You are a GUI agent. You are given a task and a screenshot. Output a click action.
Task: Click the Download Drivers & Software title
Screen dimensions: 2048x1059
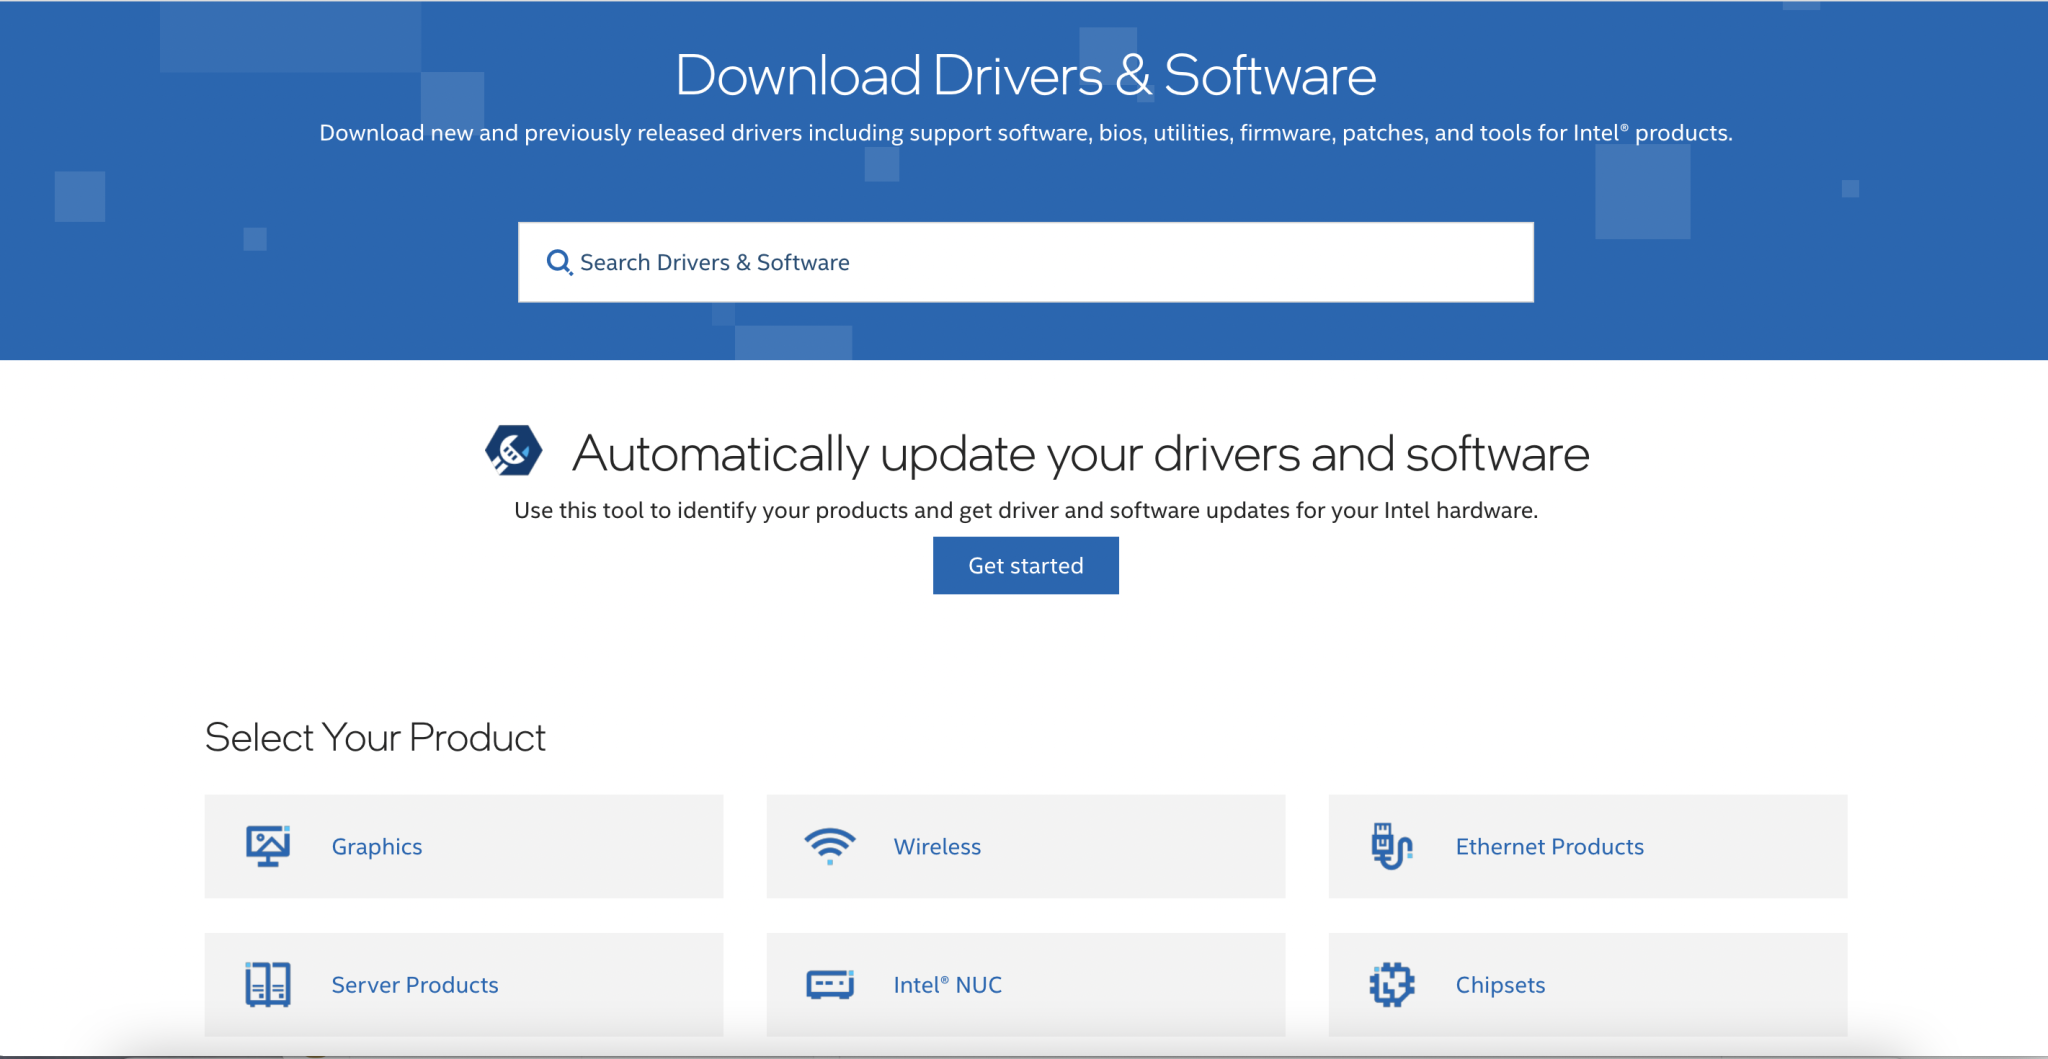point(1025,76)
